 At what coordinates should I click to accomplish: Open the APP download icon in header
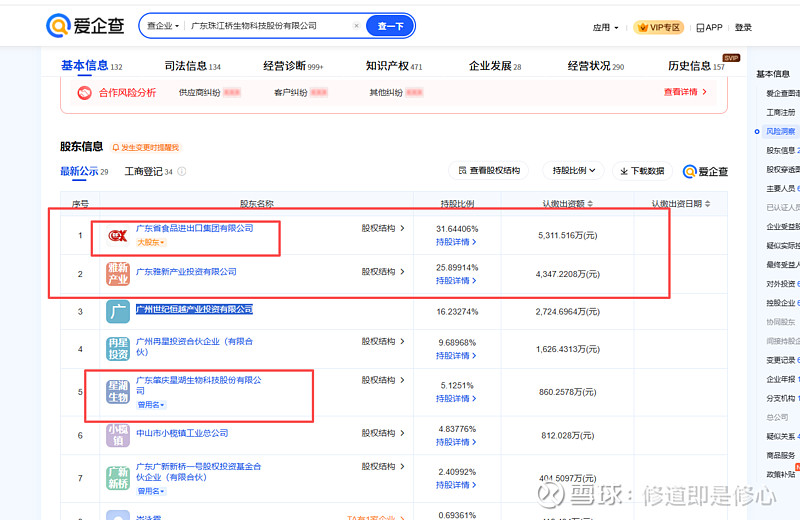click(709, 27)
